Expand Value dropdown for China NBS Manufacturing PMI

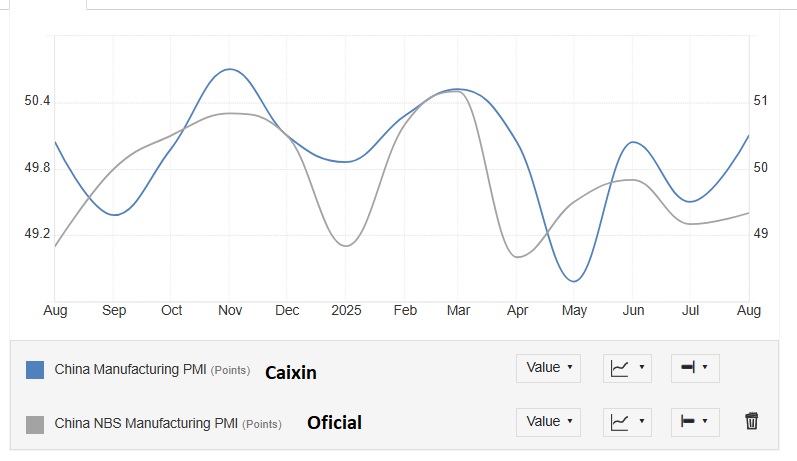point(549,422)
